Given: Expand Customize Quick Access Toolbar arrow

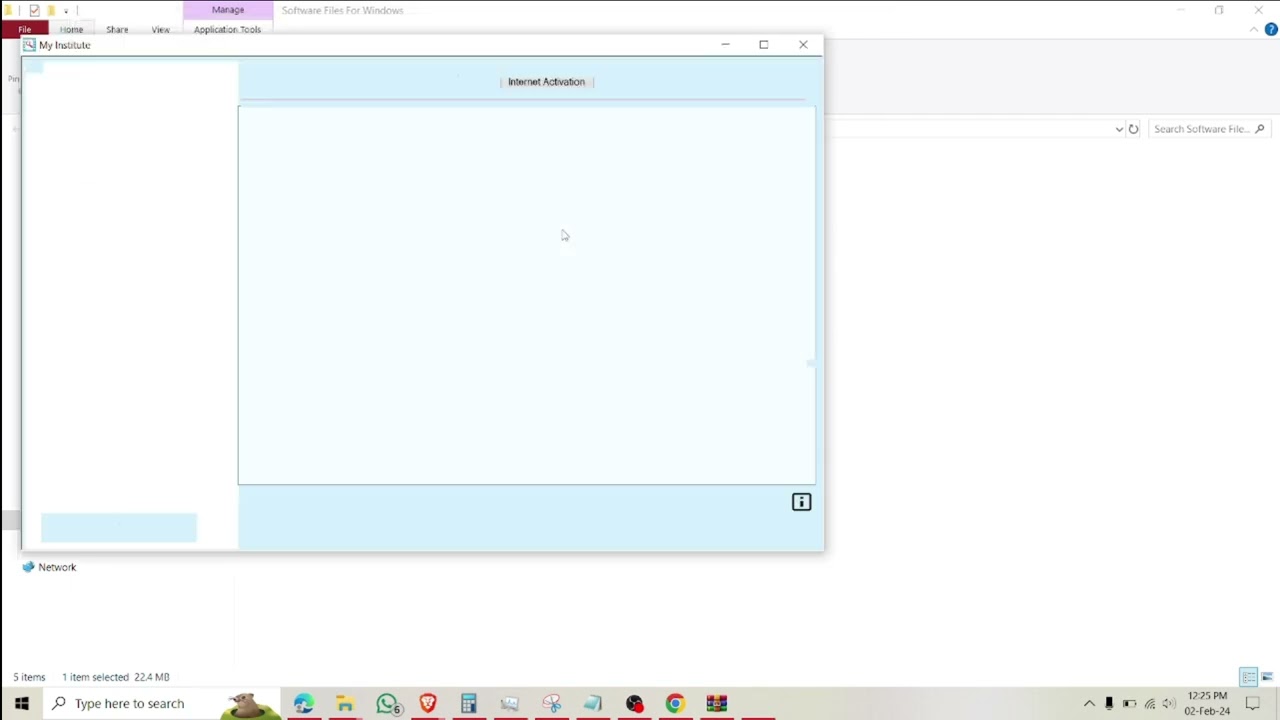Looking at the screenshot, I should coord(66,11).
